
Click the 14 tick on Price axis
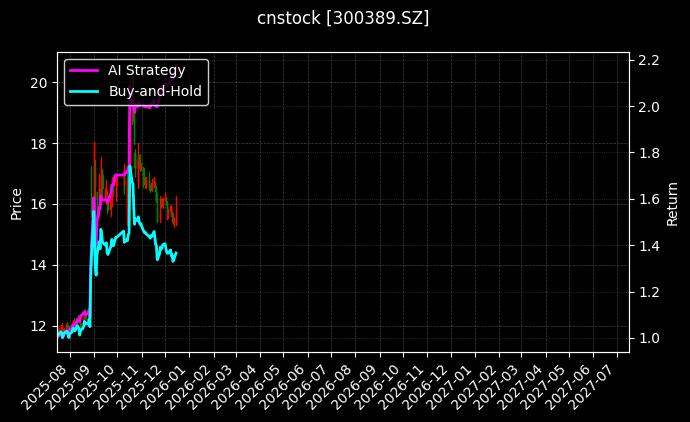tap(38, 265)
